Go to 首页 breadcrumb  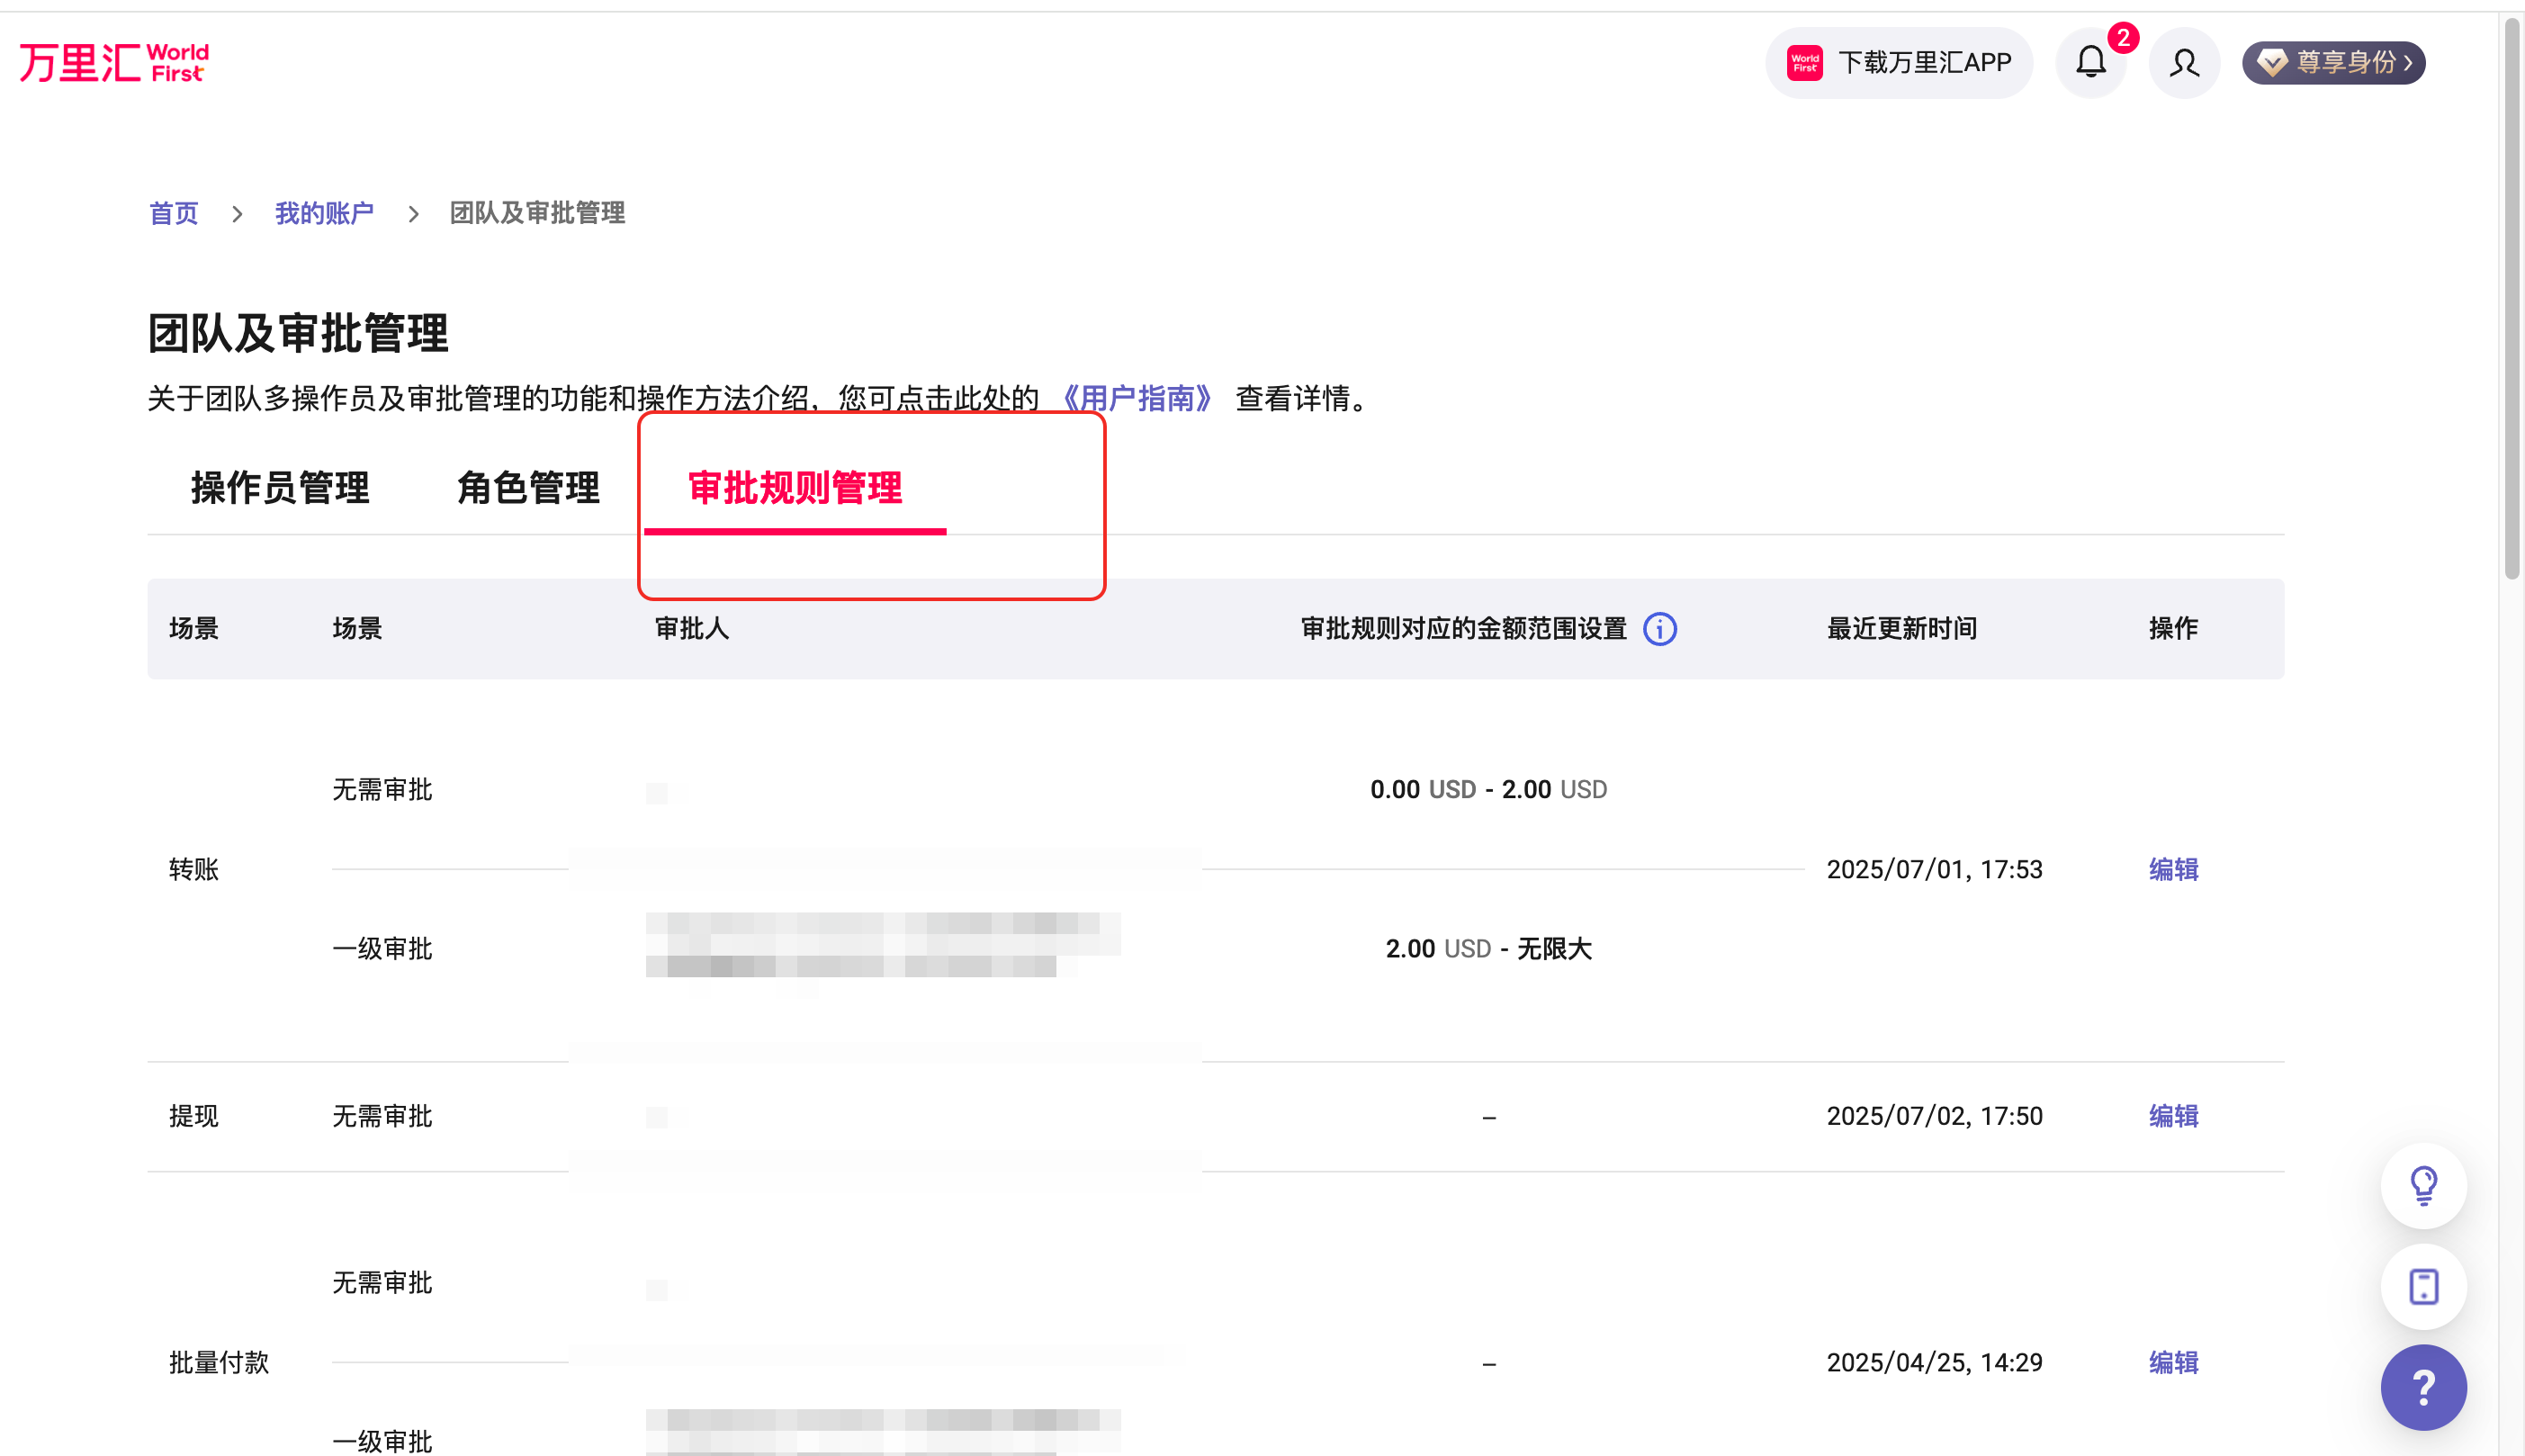pyautogui.click(x=173, y=213)
